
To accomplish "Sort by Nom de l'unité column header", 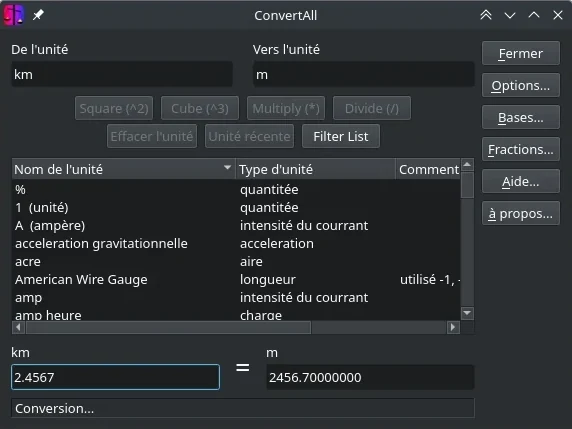I will coord(124,169).
